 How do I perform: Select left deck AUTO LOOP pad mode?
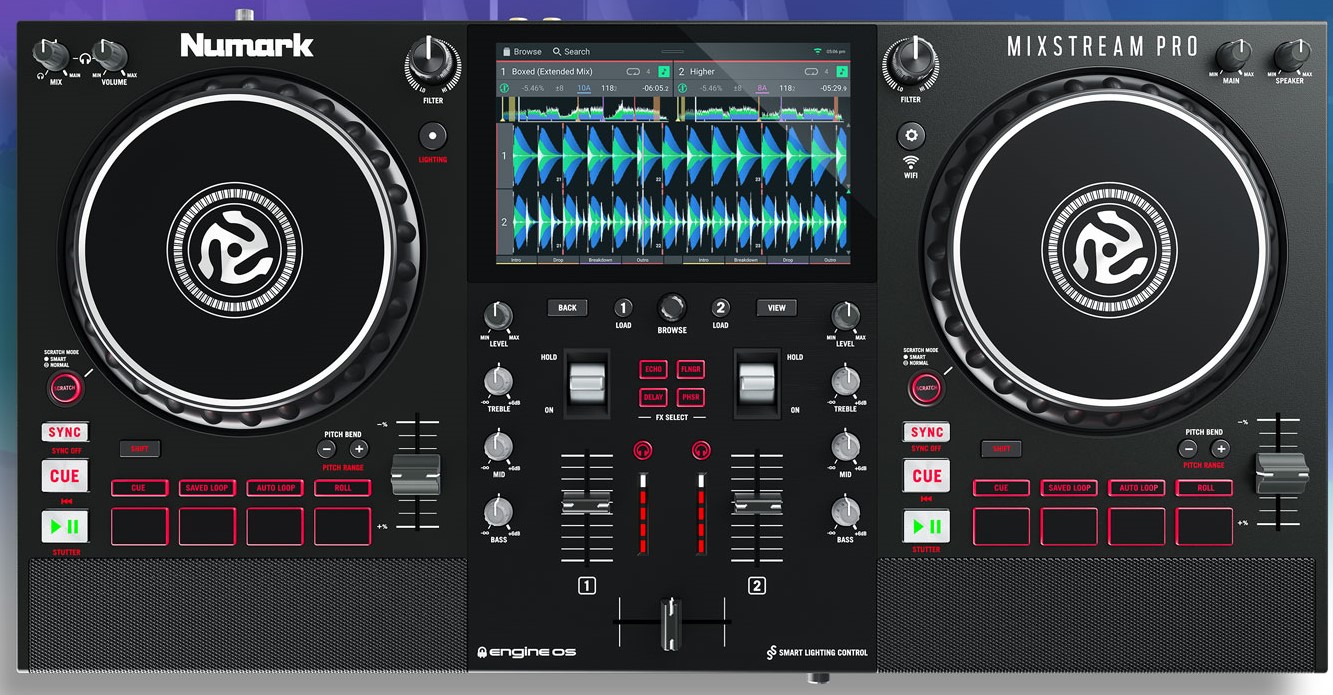pos(275,488)
